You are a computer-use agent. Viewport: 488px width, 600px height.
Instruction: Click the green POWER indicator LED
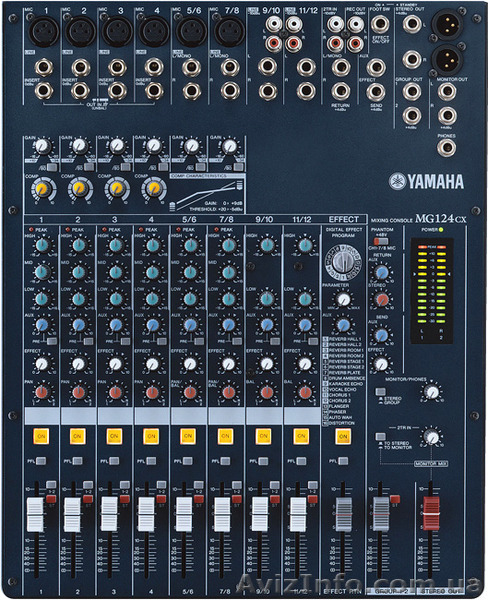[x=441, y=230]
